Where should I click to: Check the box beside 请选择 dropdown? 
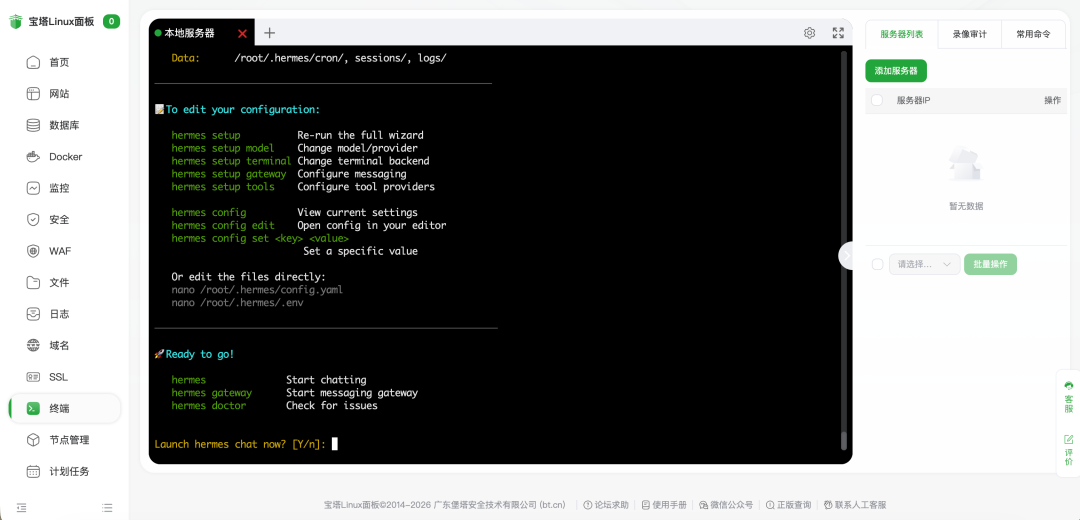pyautogui.click(x=878, y=264)
